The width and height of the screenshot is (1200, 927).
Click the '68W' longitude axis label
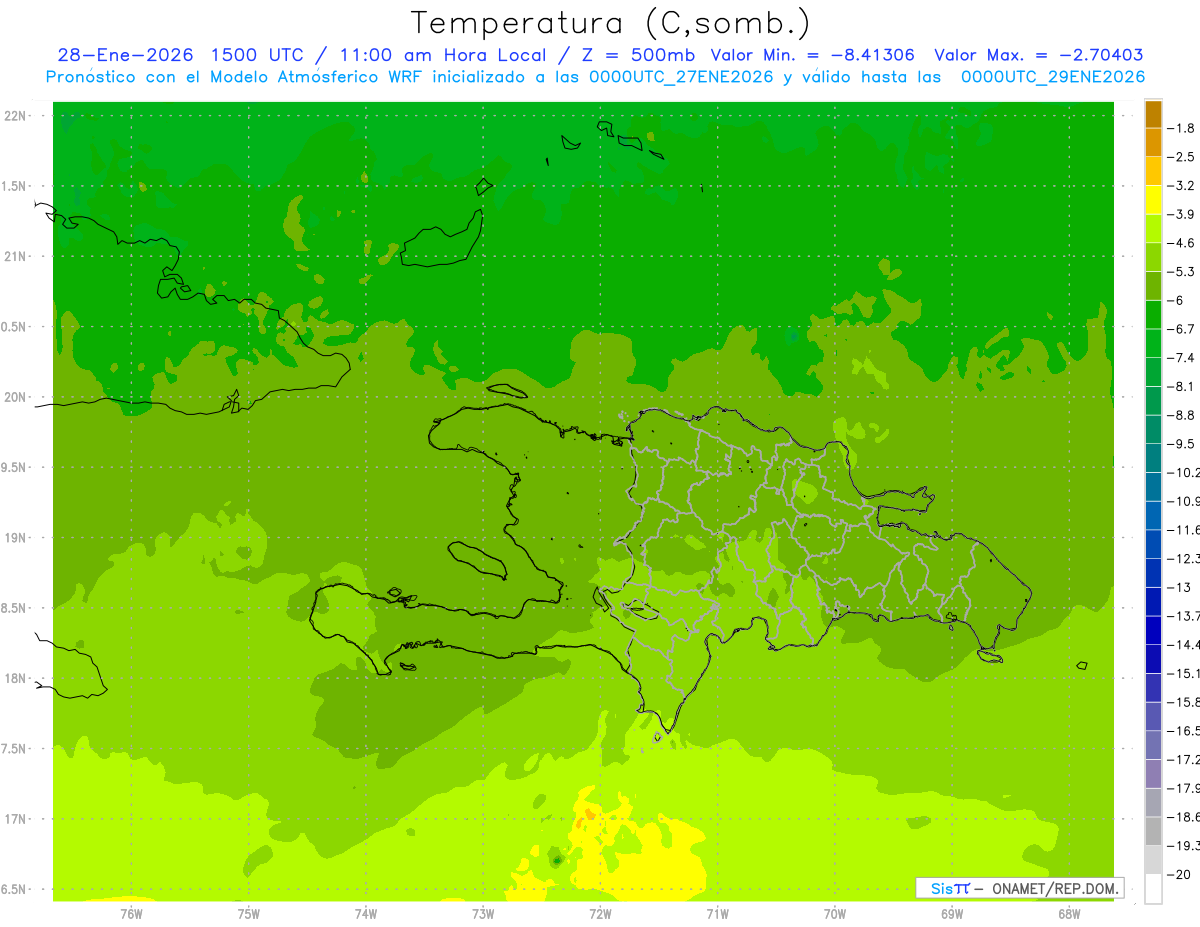(1069, 914)
